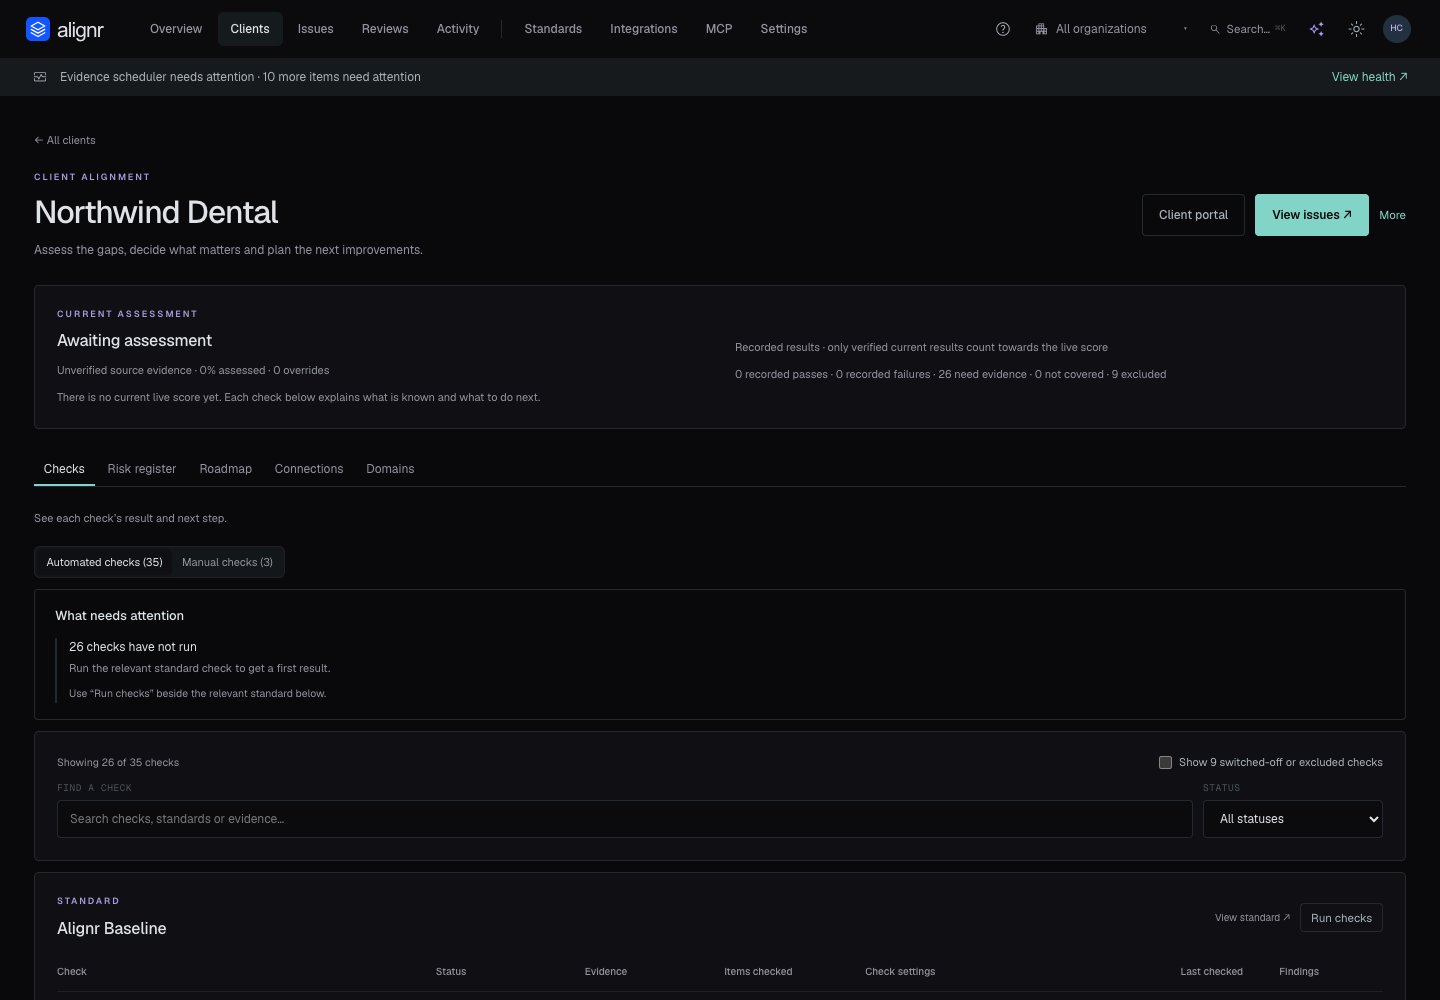Open the View standard link
Screen dimensions: 1440x1000
[x=1252, y=918]
